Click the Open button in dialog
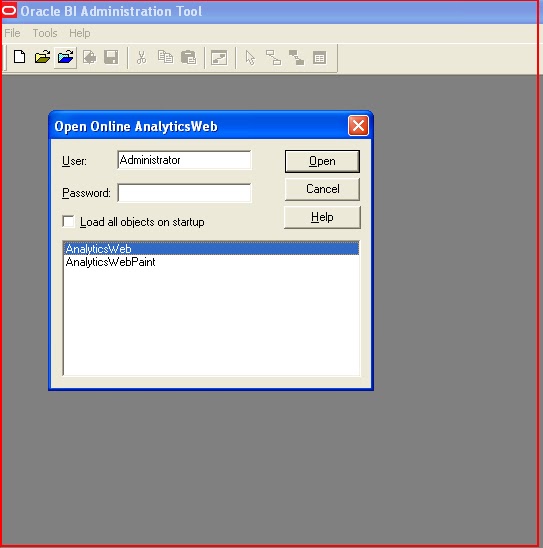 [x=322, y=161]
